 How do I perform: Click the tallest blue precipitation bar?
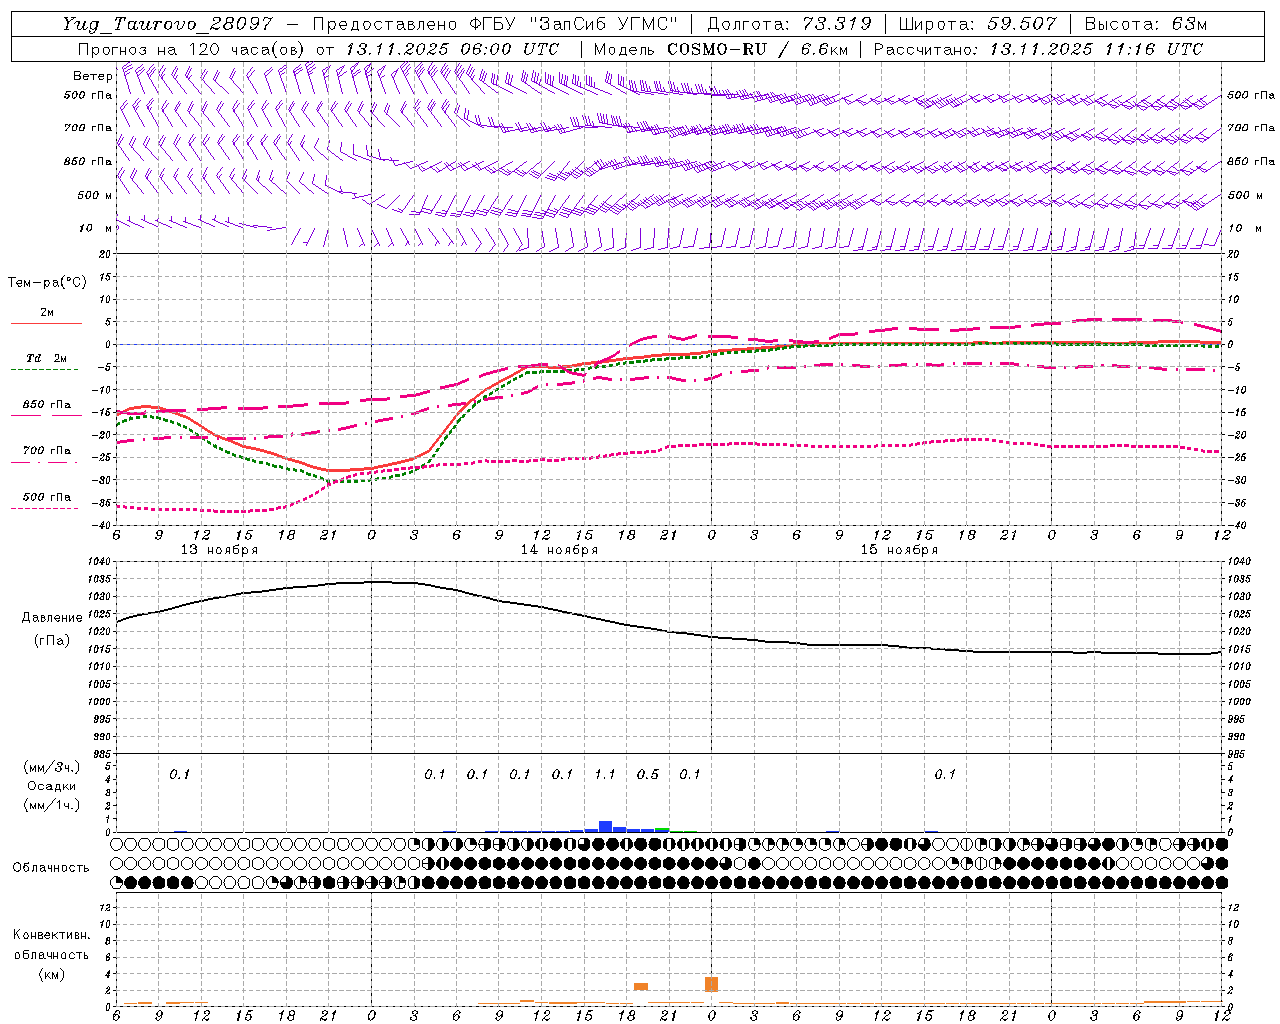605,826
